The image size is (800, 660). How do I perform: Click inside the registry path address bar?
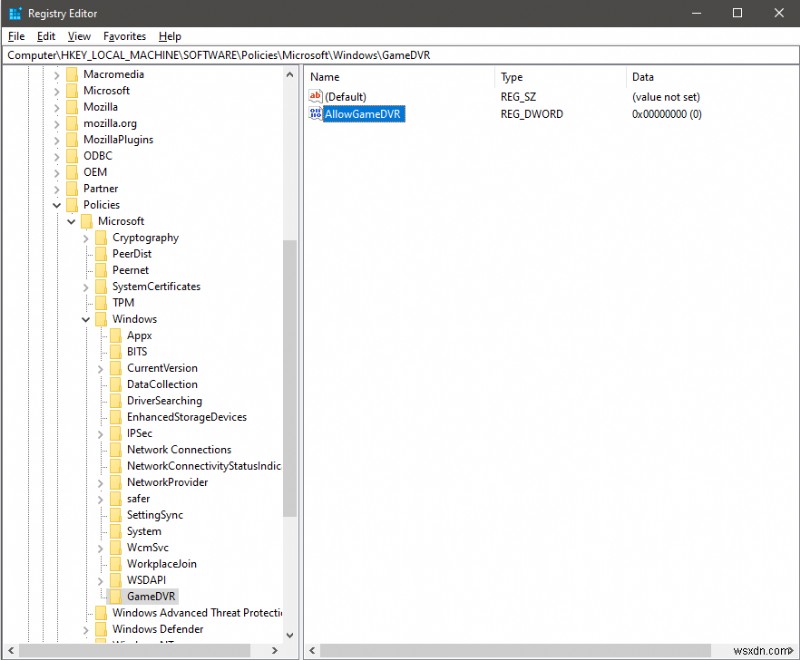(x=400, y=55)
